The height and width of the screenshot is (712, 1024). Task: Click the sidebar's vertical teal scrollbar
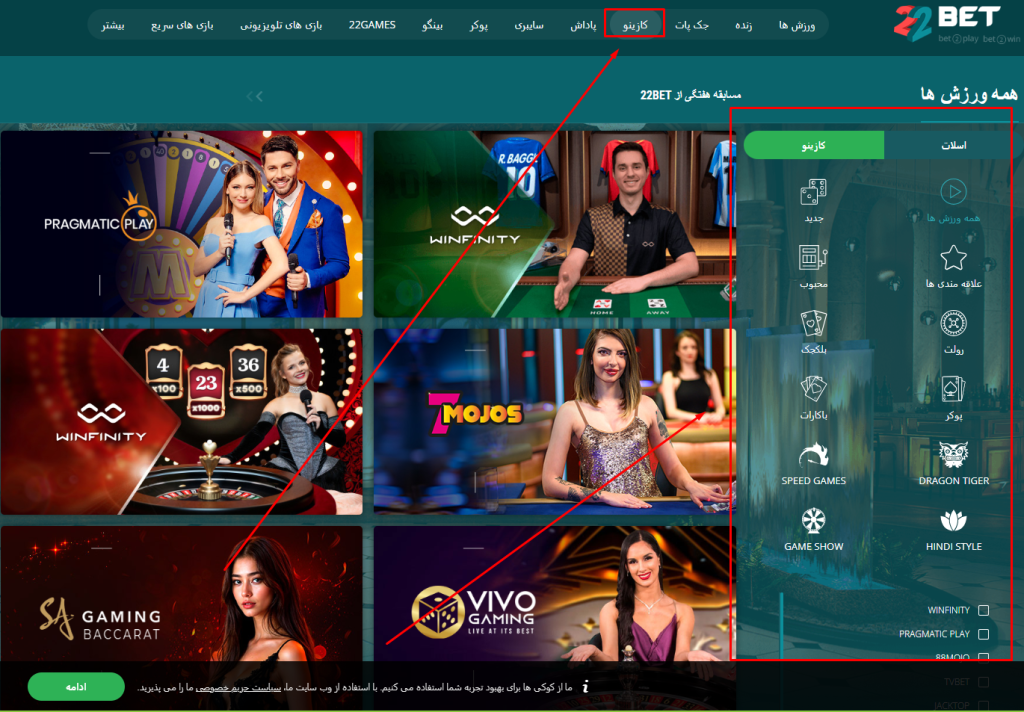coord(781,626)
